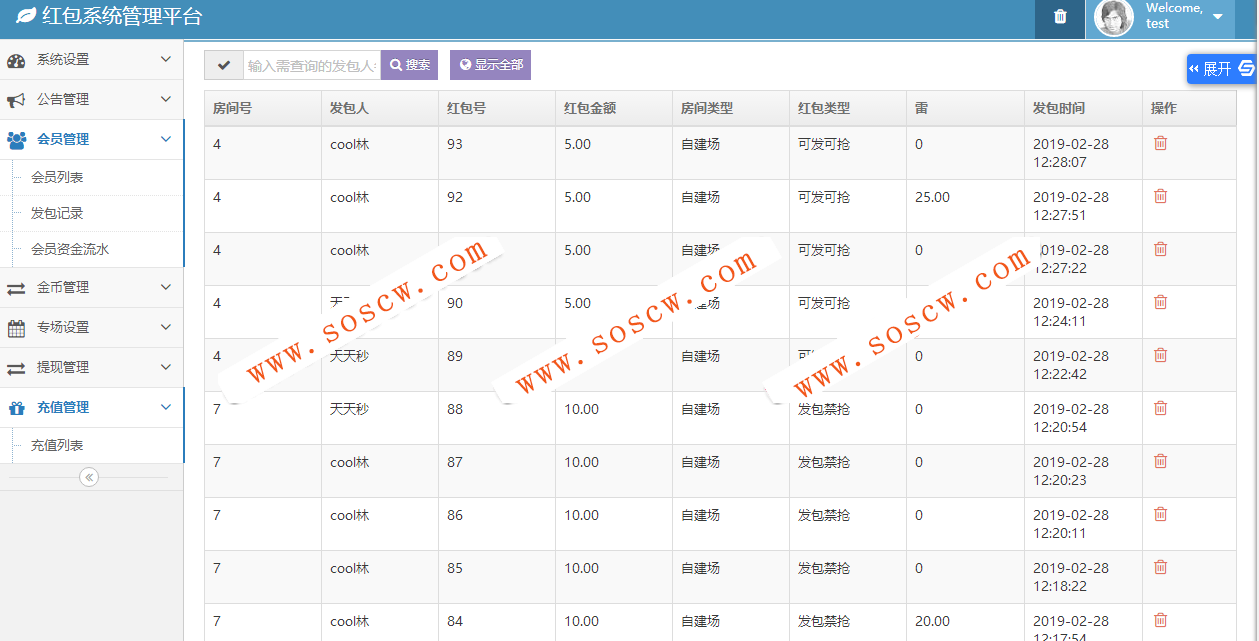Delete the record for 红包号 92
This screenshot has width=1259, height=641.
point(1160,196)
